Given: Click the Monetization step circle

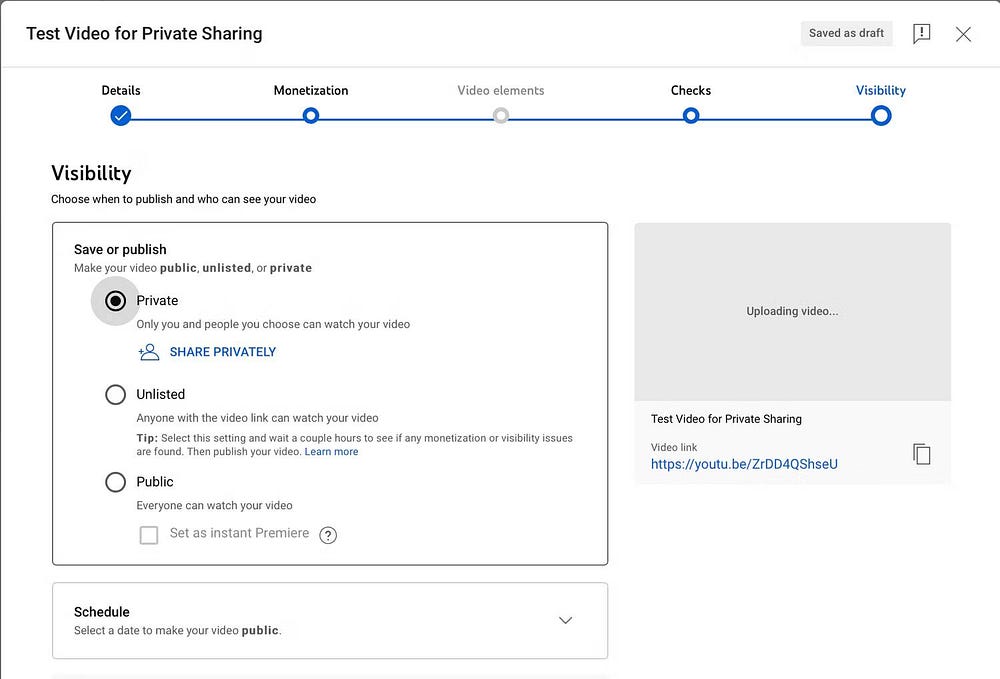Looking at the screenshot, I should [311, 116].
